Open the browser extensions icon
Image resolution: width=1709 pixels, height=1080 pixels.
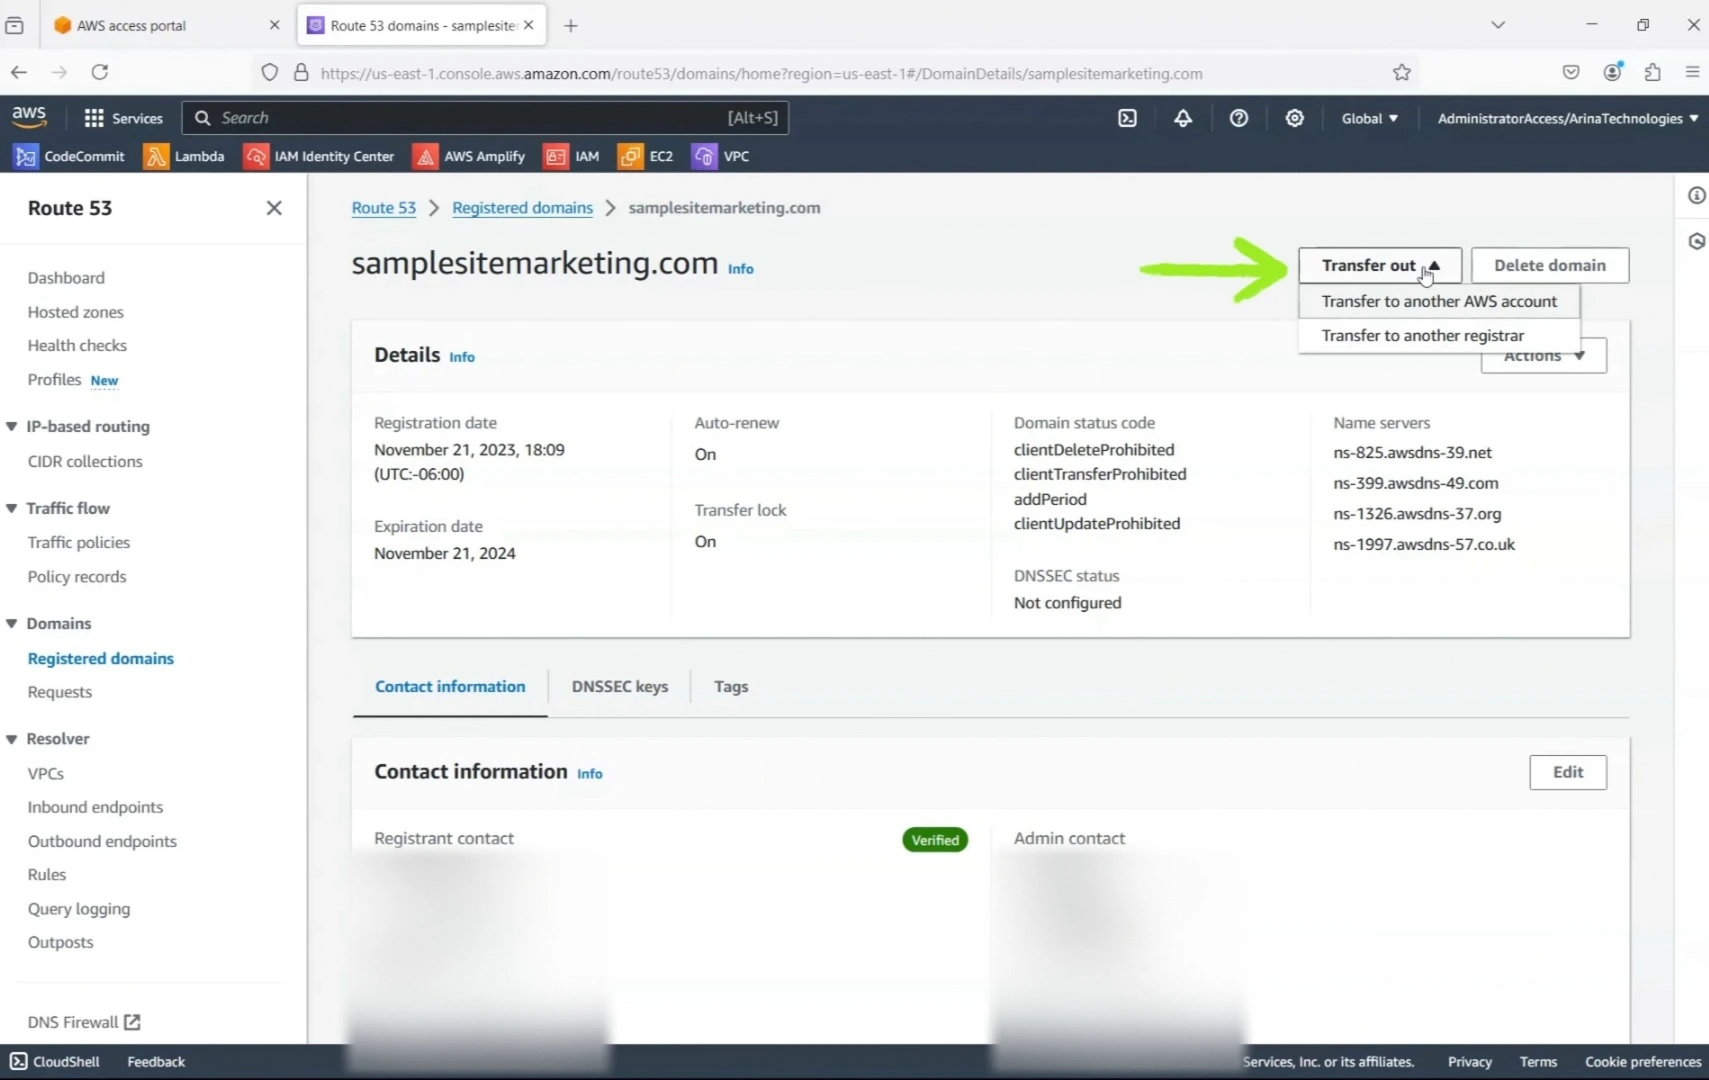click(x=1652, y=72)
